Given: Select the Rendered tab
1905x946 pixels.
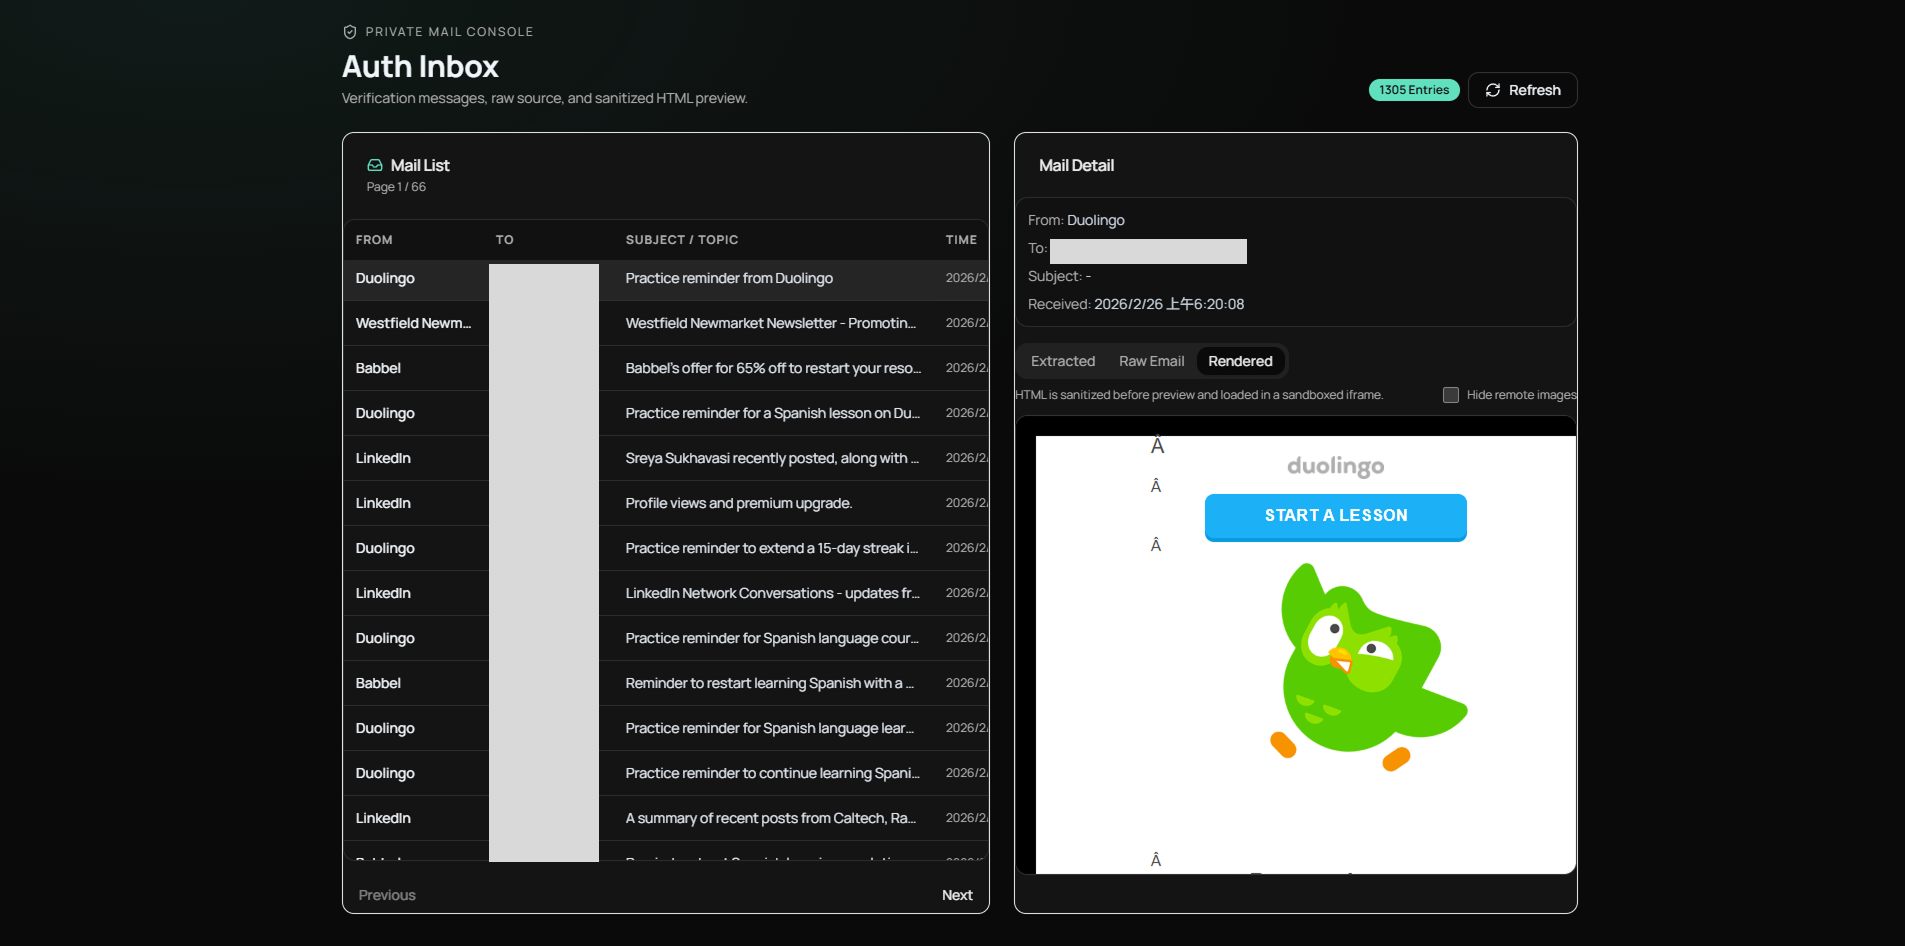Looking at the screenshot, I should tap(1240, 361).
